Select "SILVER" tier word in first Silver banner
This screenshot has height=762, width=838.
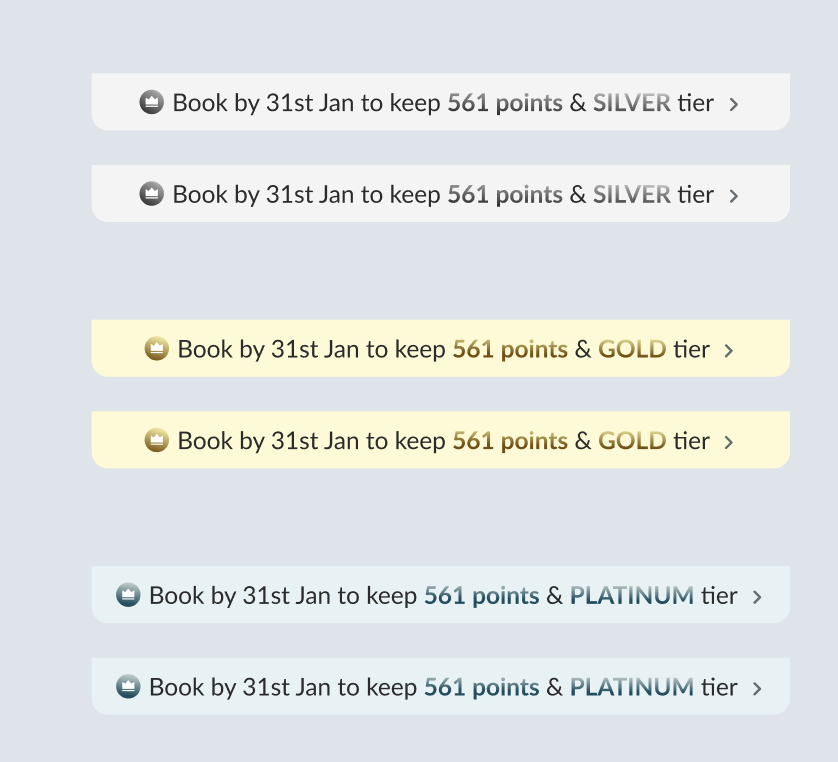click(631, 103)
